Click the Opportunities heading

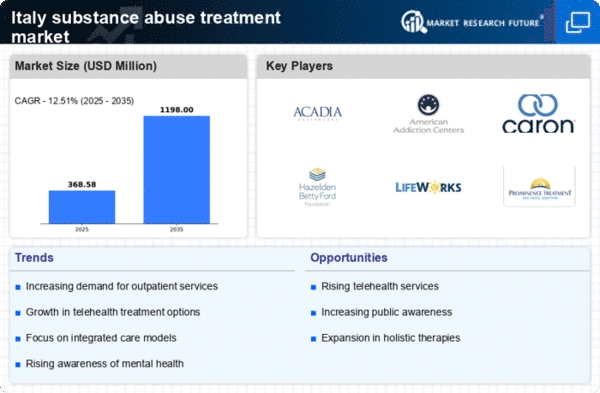349,258
